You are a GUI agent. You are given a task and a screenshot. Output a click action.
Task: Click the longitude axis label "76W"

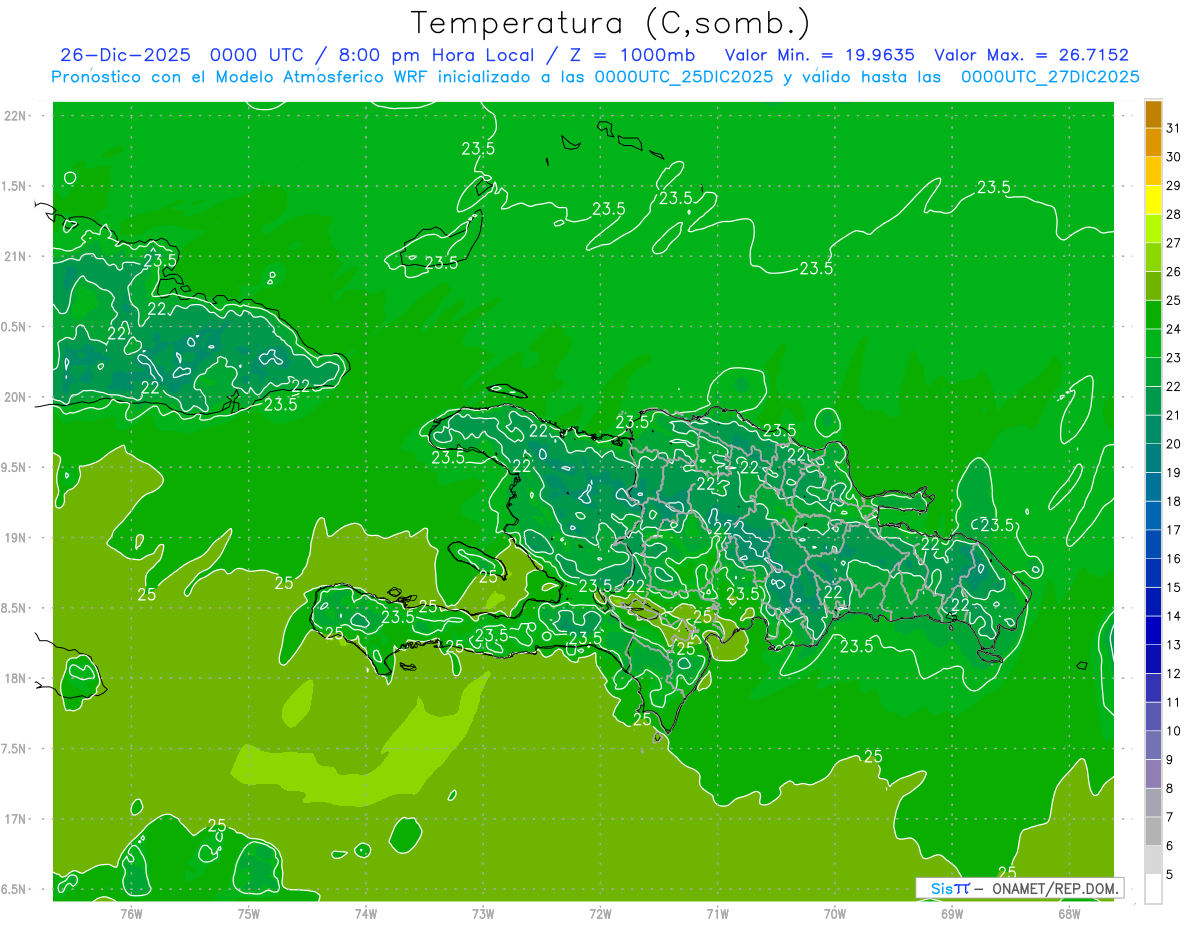coord(131,914)
